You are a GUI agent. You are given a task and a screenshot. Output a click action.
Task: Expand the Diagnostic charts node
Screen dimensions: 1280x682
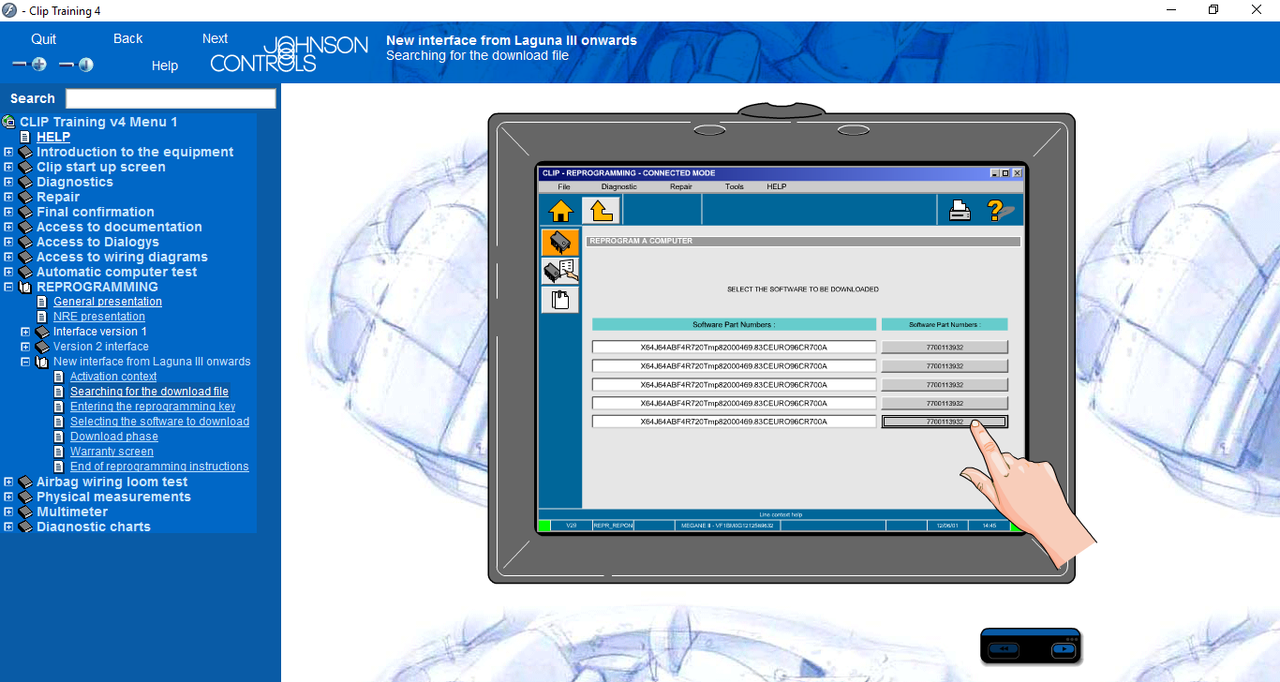click(9, 527)
